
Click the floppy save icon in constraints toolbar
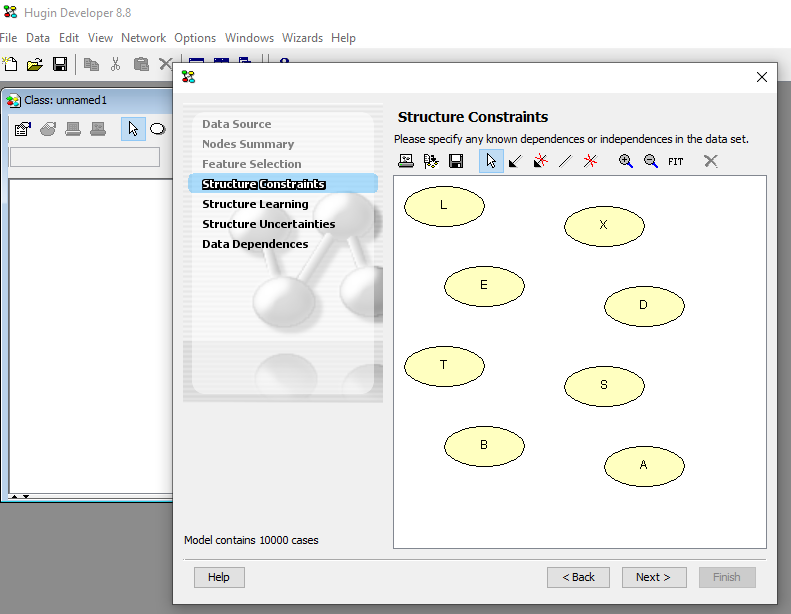coord(456,161)
